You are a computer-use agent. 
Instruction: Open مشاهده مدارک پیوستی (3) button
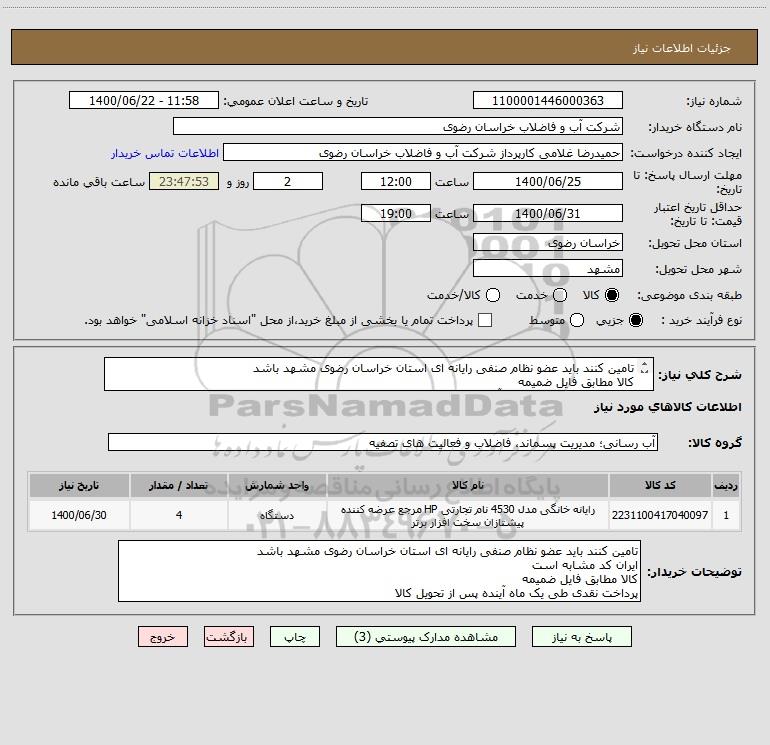pyautogui.click(x=426, y=637)
